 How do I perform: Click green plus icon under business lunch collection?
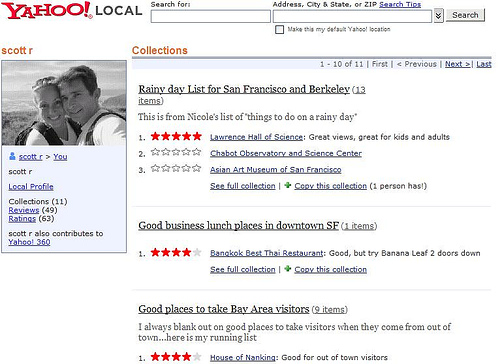[288, 269]
